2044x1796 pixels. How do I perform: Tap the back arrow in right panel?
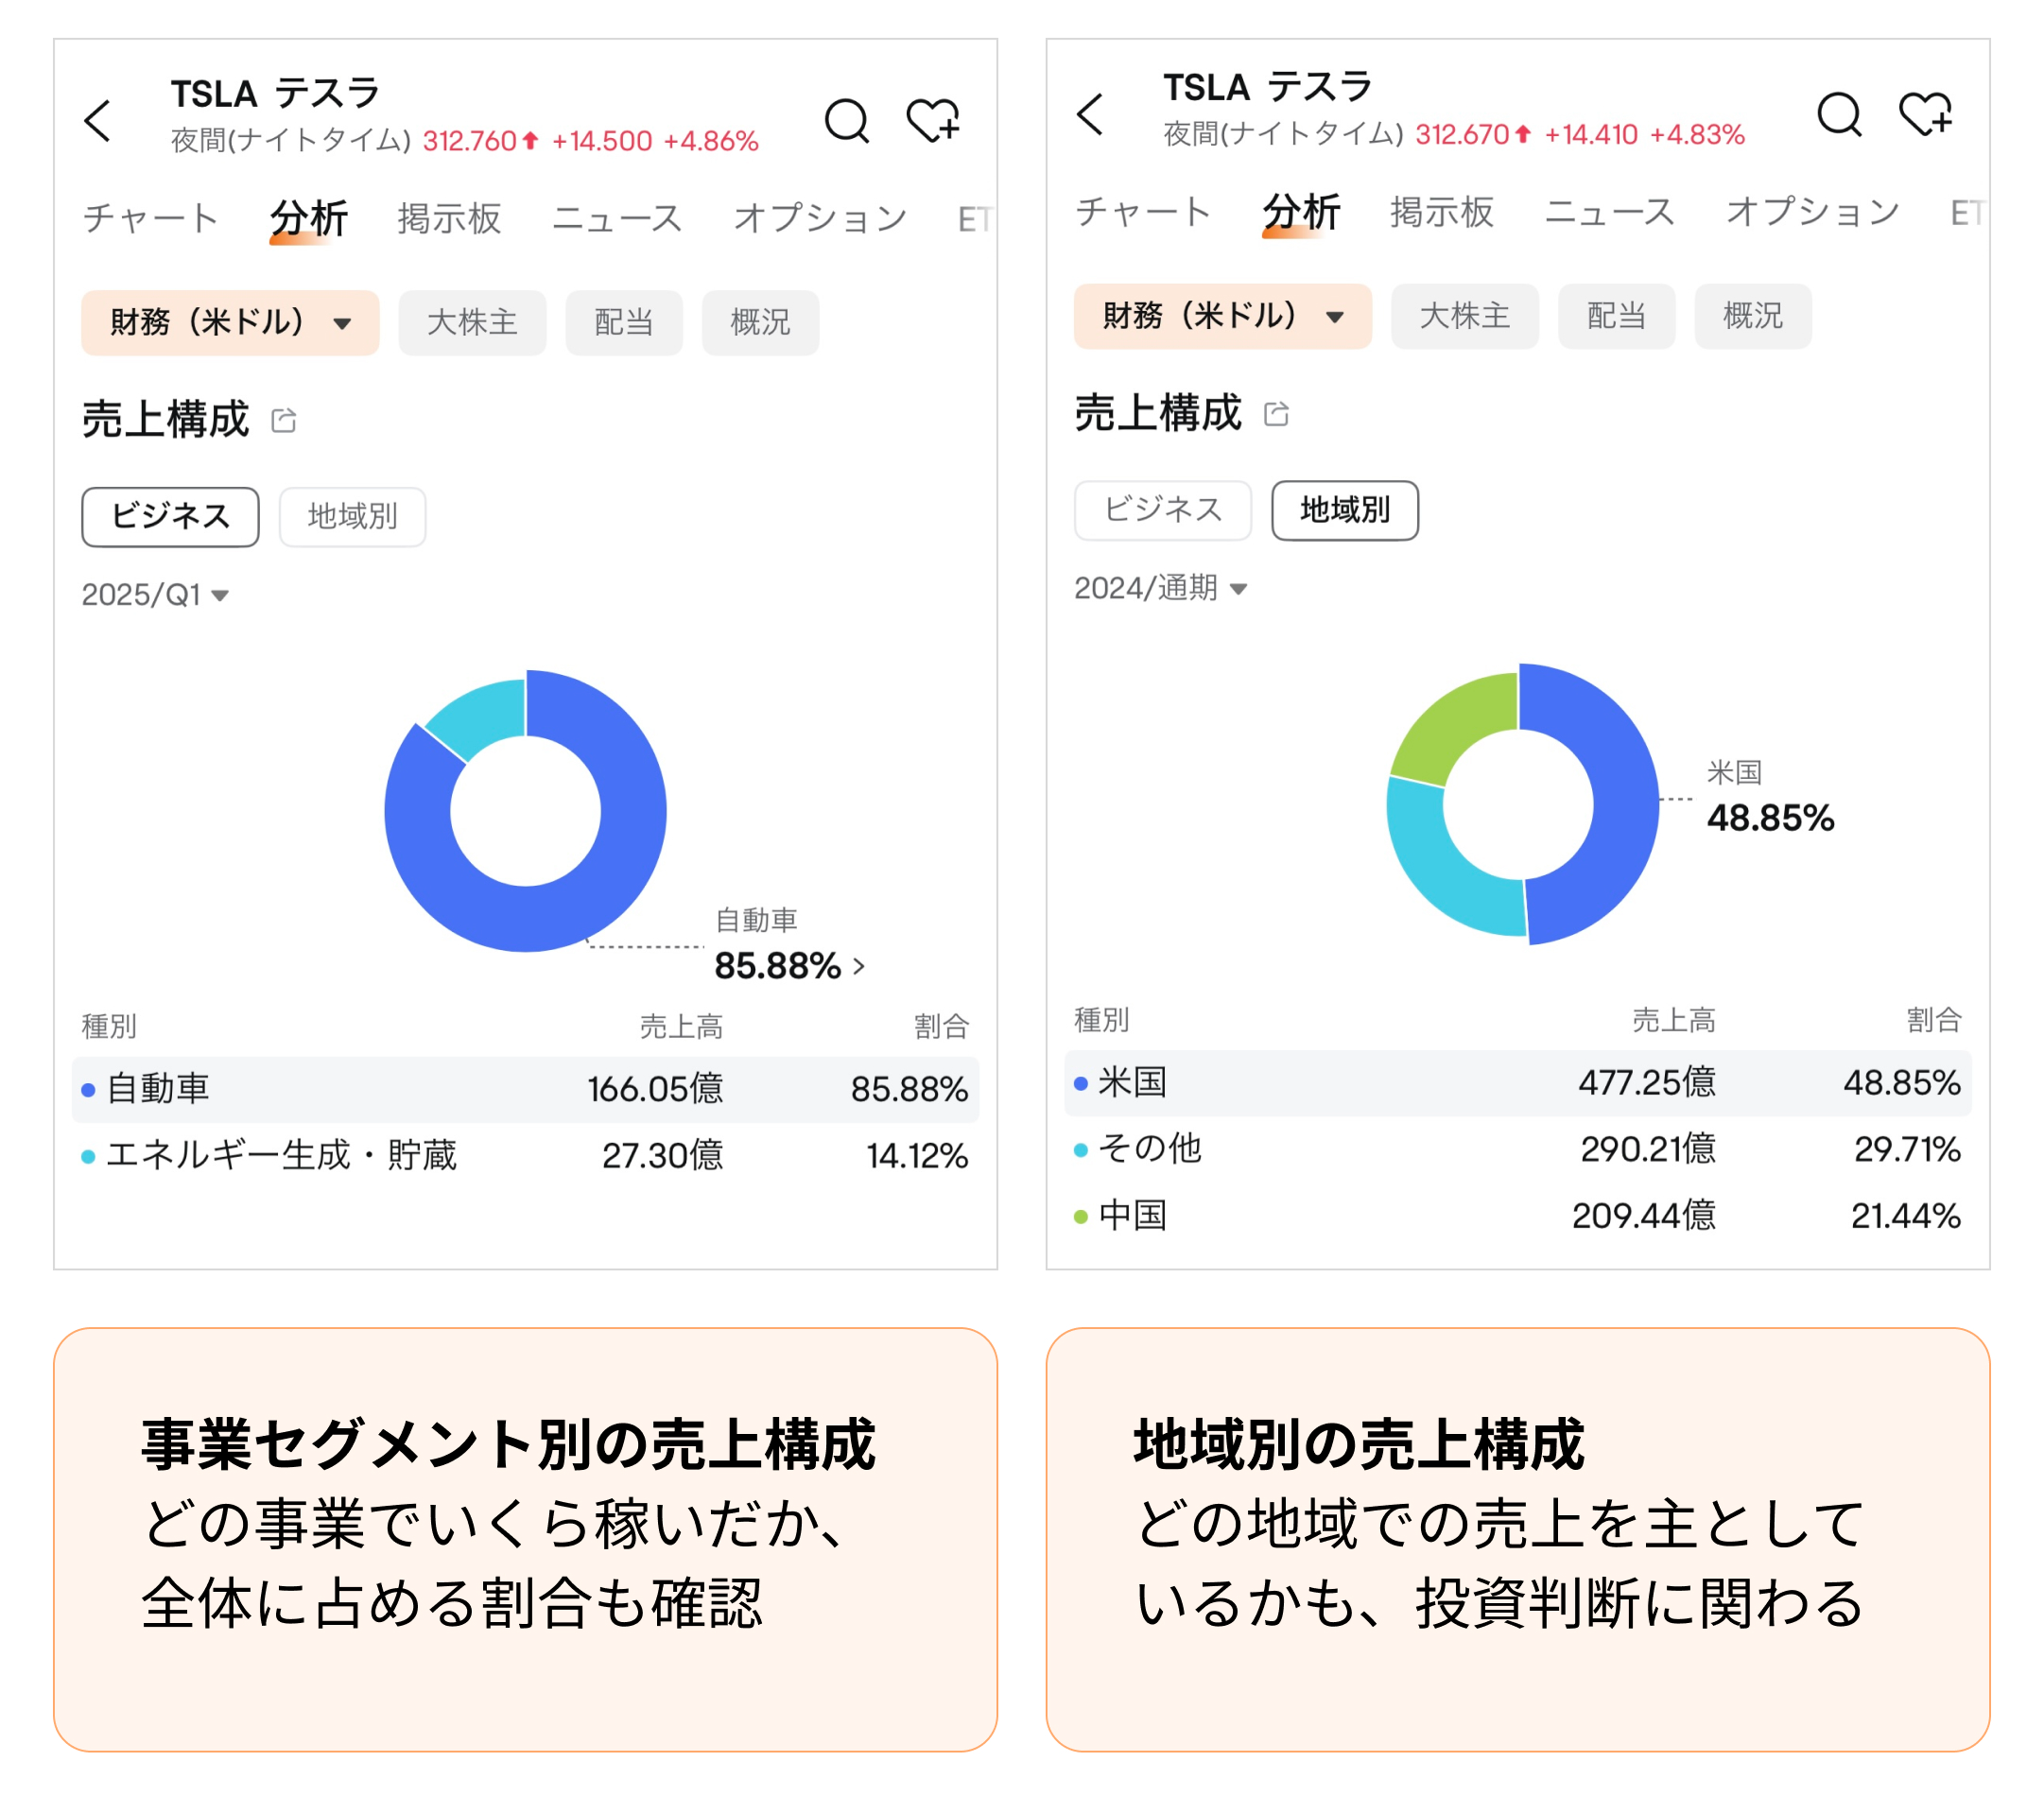[1090, 115]
